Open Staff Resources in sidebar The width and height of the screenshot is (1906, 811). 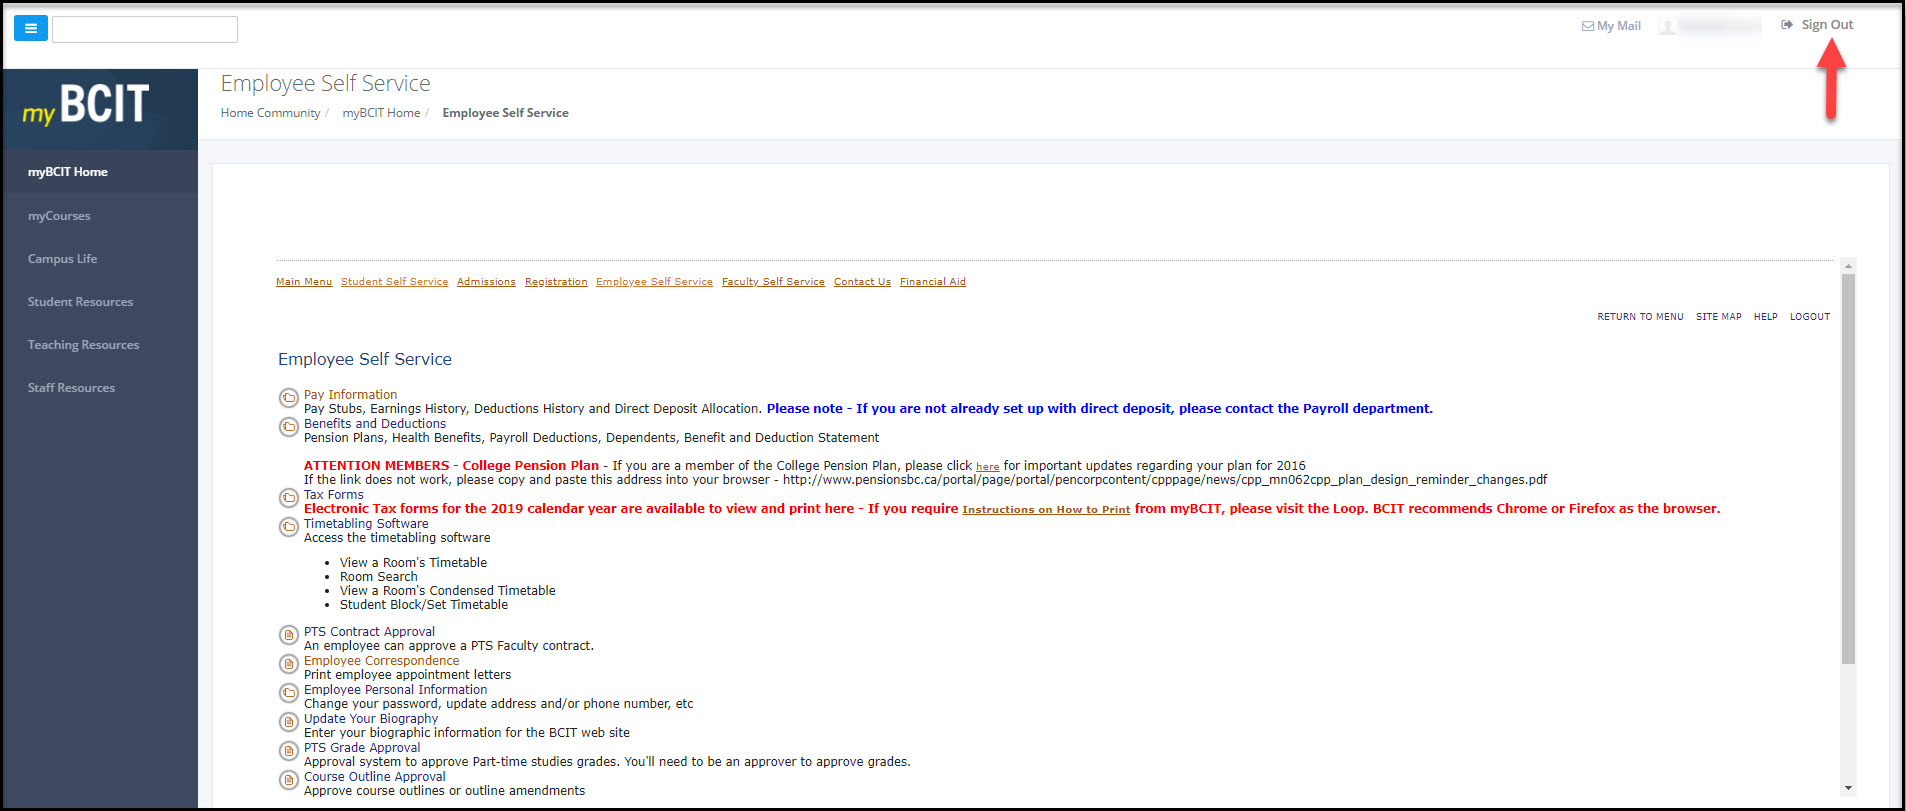71,388
